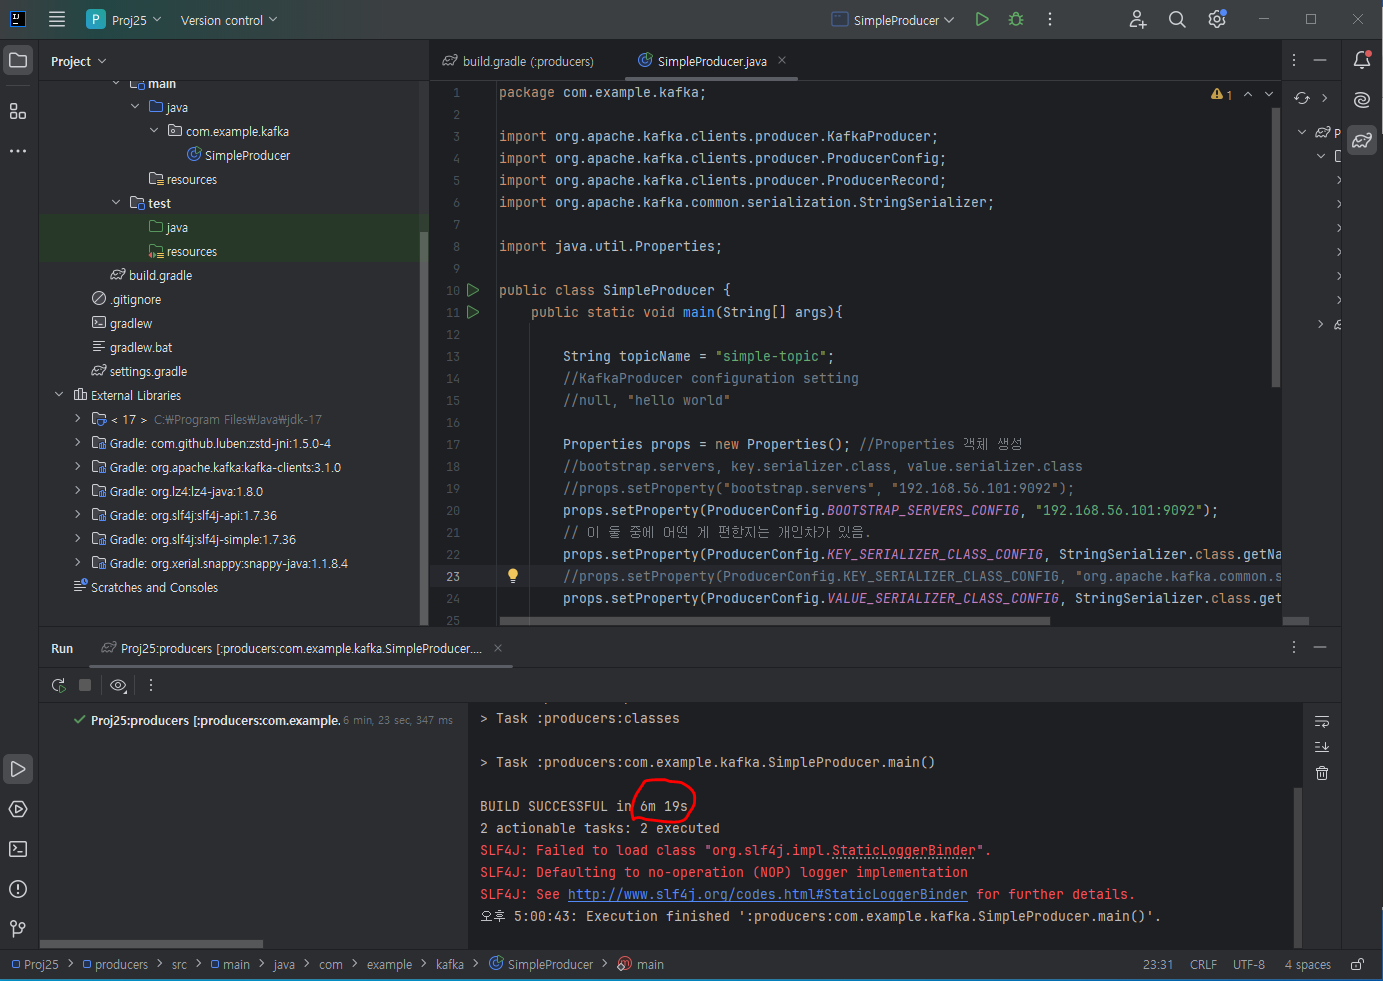Switch to build.gradle (:producers) editor tab
1383x981 pixels.
[518, 61]
